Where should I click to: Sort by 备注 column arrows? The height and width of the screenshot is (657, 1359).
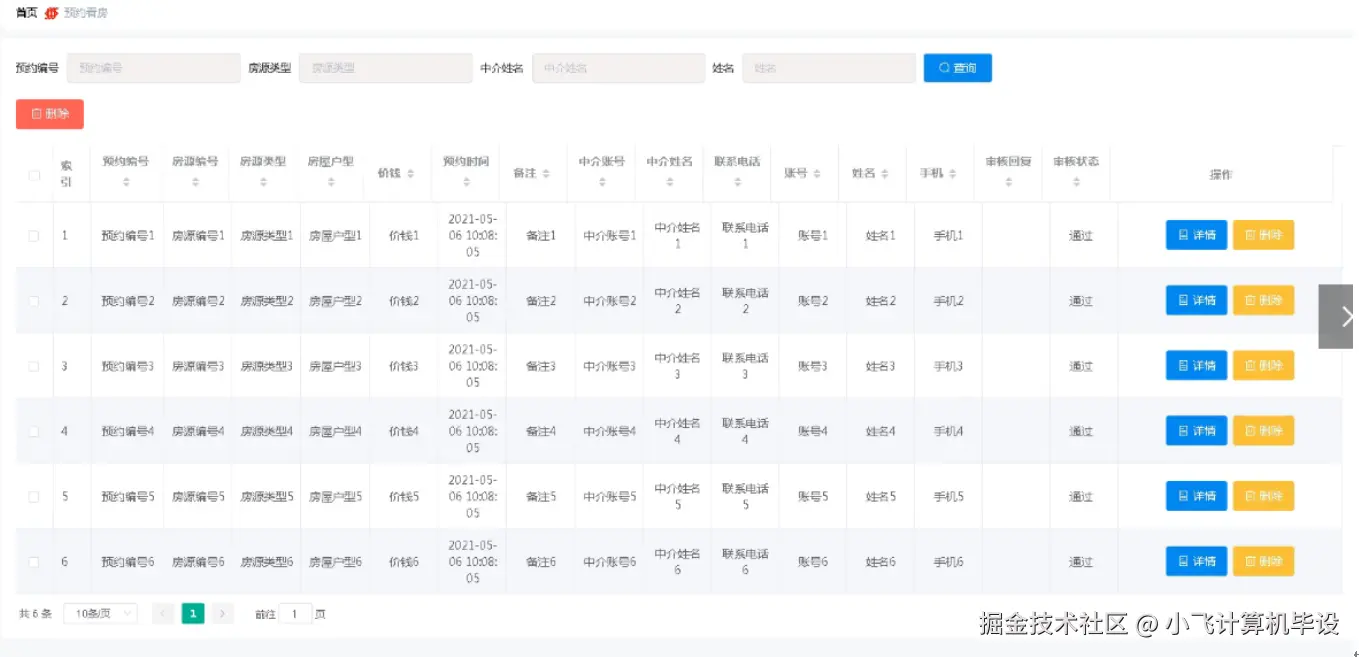[x=546, y=174]
